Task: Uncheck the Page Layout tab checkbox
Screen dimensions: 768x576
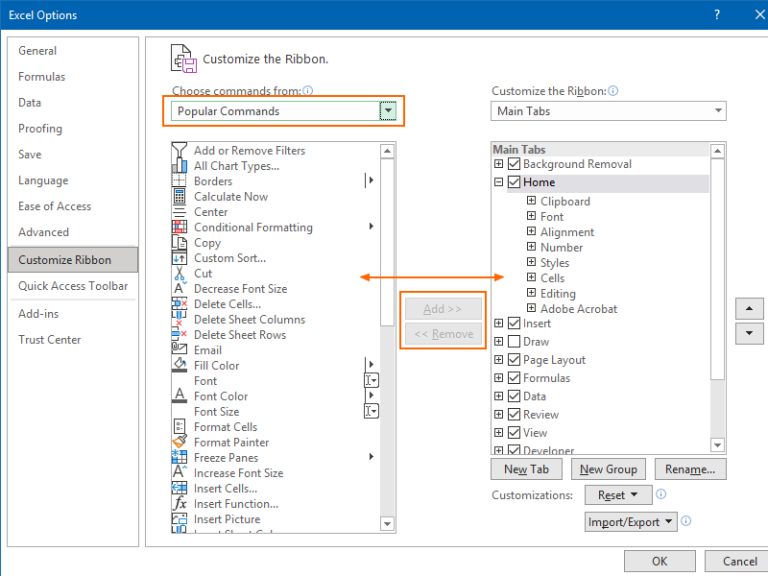Action: (x=514, y=360)
